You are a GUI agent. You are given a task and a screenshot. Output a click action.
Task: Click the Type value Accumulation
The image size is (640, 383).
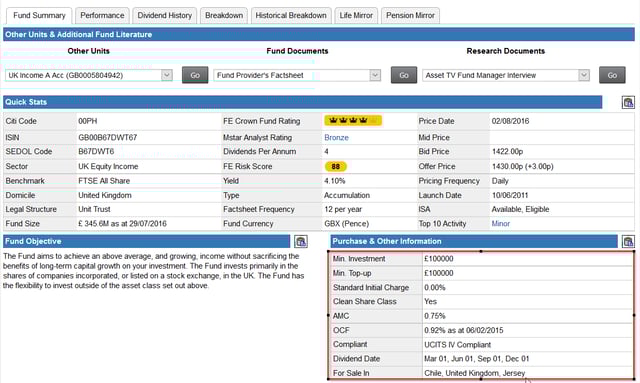347,195
